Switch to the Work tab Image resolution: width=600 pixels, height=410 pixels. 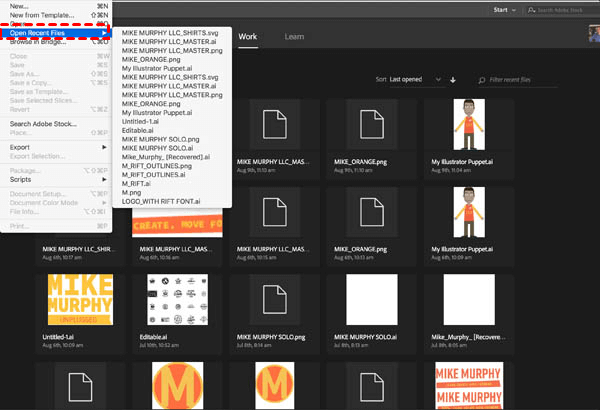[x=248, y=36]
